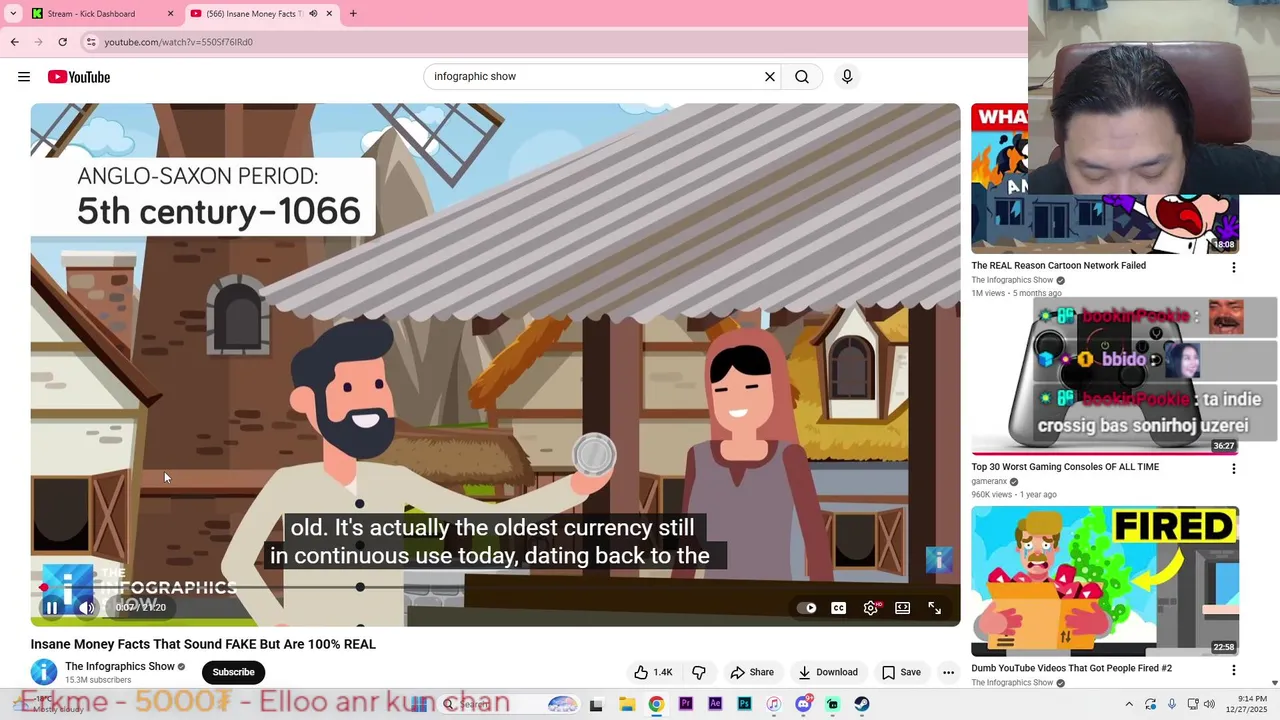The image size is (1280, 720).
Task: View site information icon in address bar
Action: 91,42
